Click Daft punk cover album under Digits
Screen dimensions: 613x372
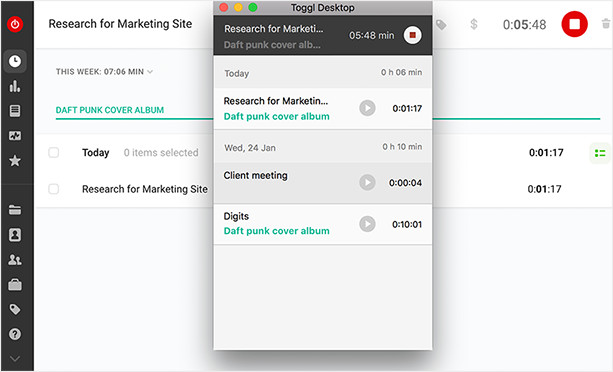(x=276, y=231)
